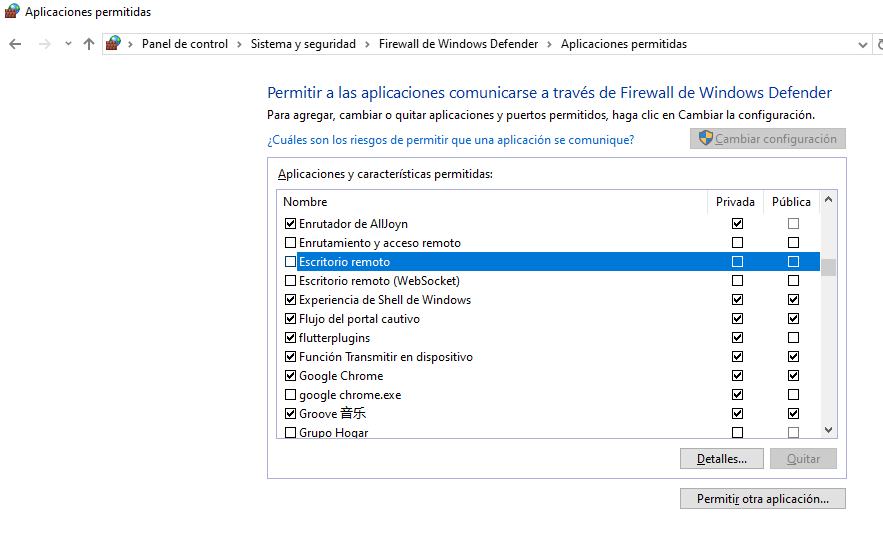The width and height of the screenshot is (883, 539).
Task: Click the refresh button beside the address bar
Action: (x=880, y=44)
